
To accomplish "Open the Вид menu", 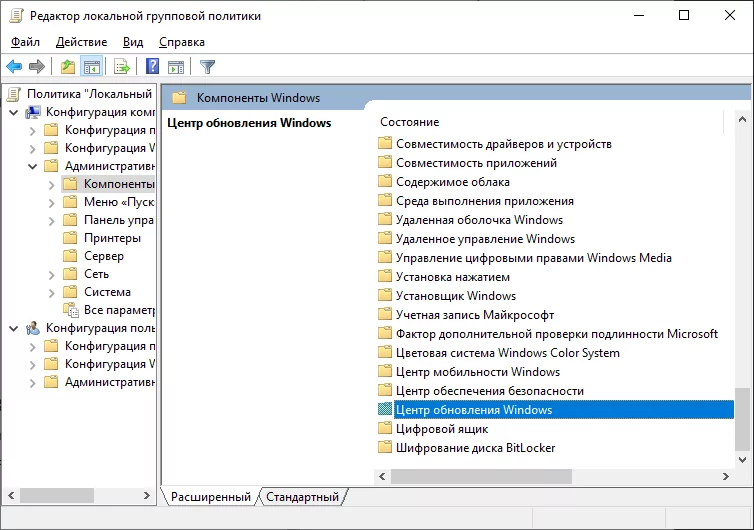I will pos(133,42).
